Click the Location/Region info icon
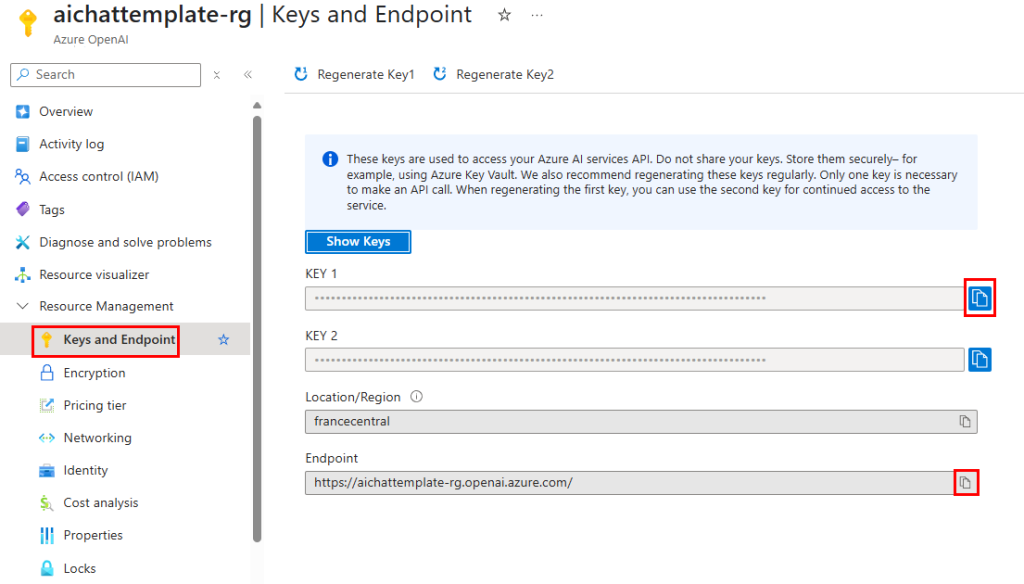This screenshot has width=1024, height=584. pyautogui.click(x=416, y=397)
